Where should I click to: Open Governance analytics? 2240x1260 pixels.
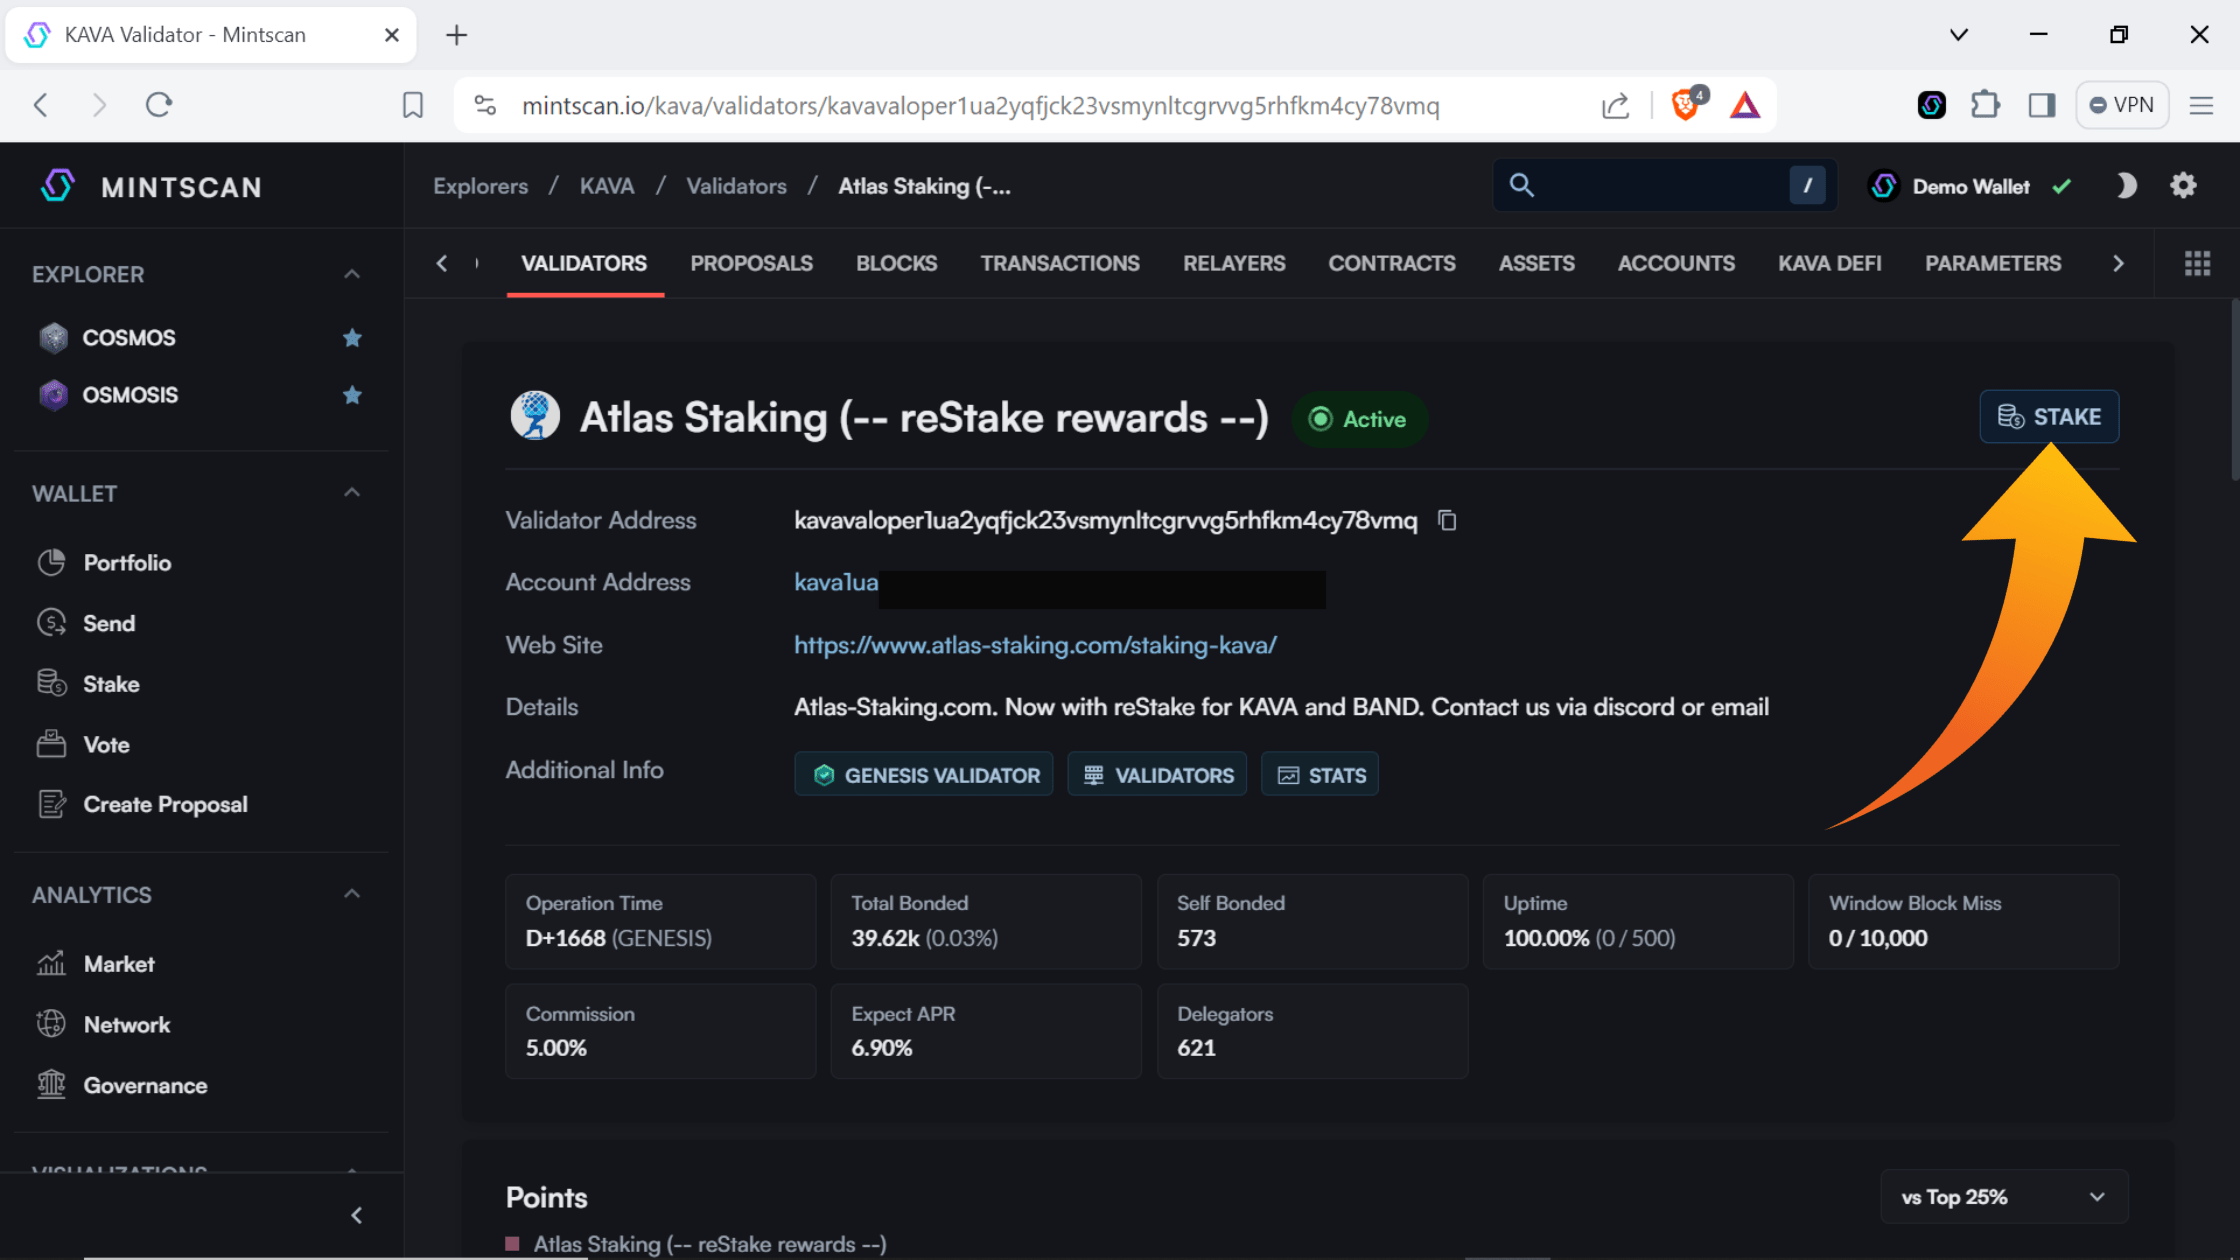coord(144,1085)
